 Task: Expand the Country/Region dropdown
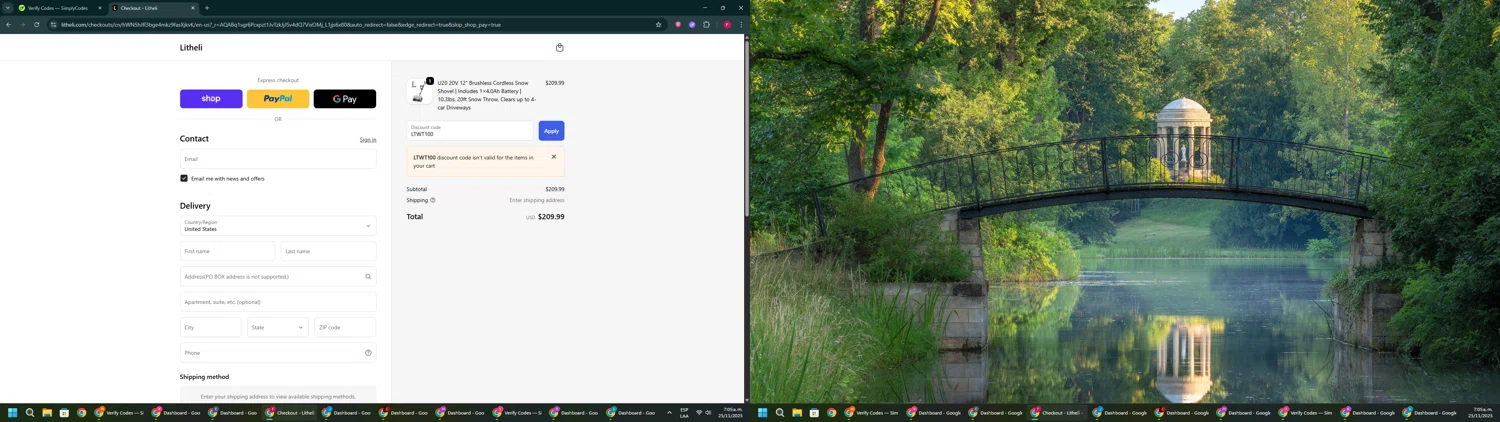[x=278, y=226]
